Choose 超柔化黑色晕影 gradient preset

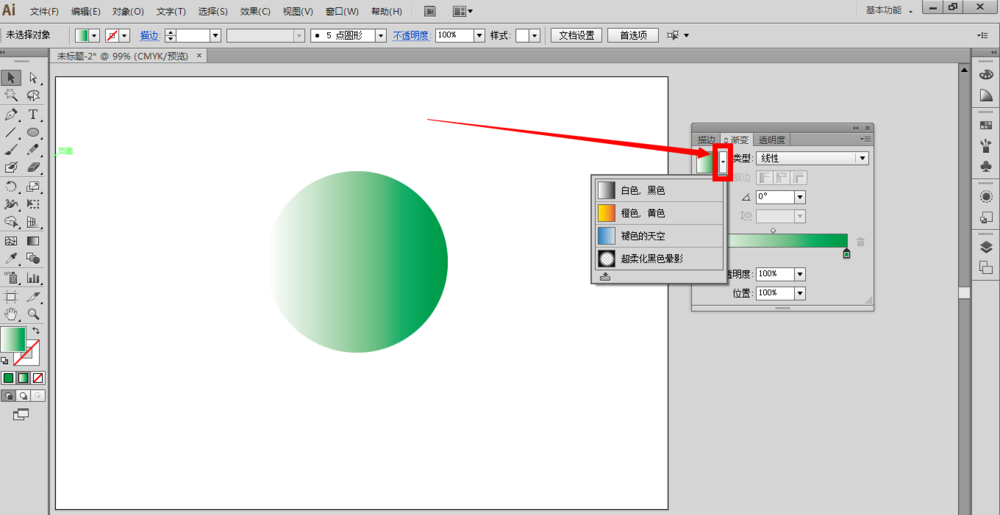click(659, 259)
